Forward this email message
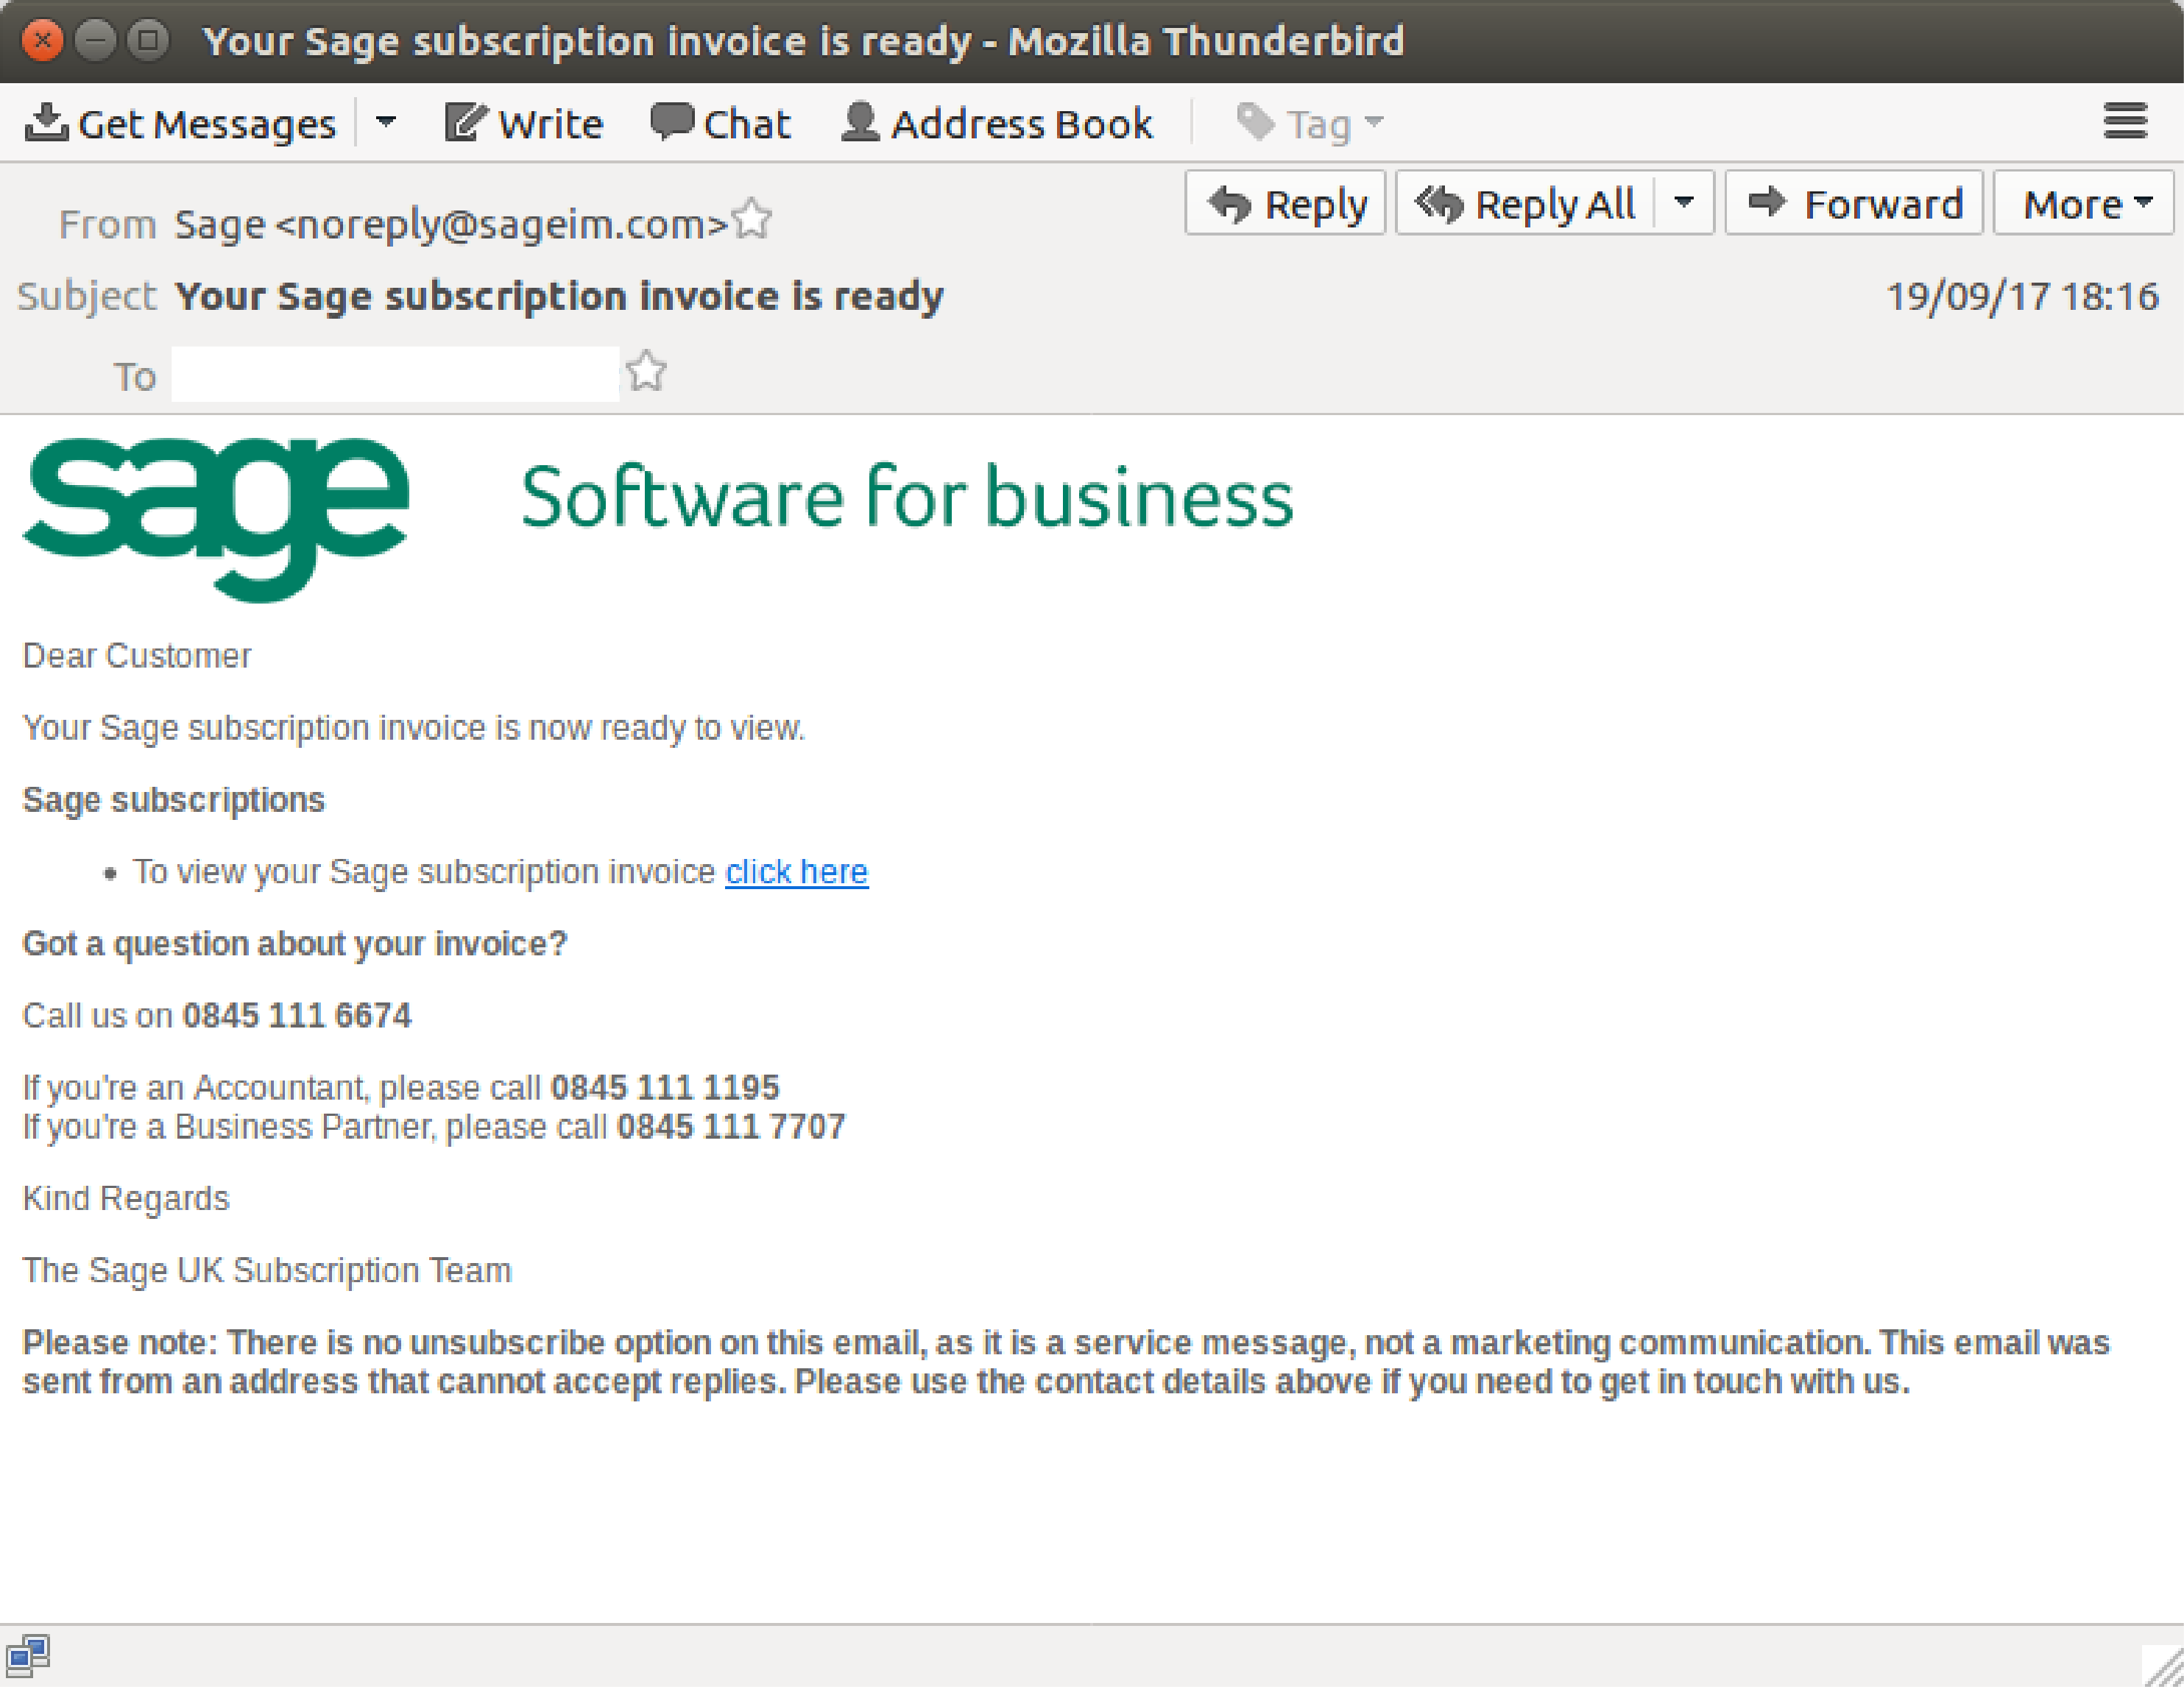2184x1687 pixels. (1854, 204)
